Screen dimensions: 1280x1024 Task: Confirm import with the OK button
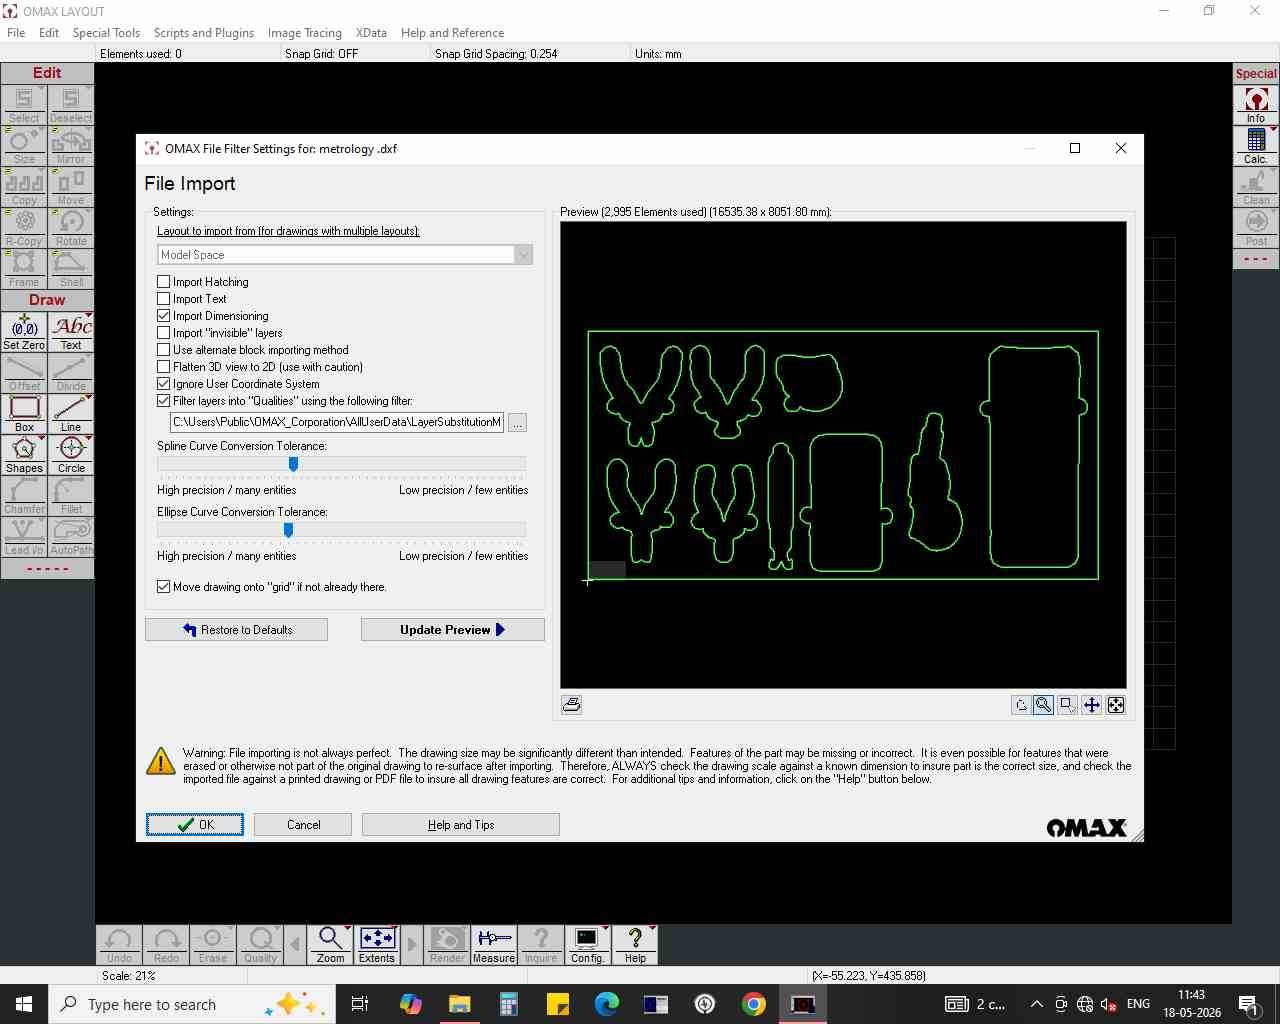(195, 825)
